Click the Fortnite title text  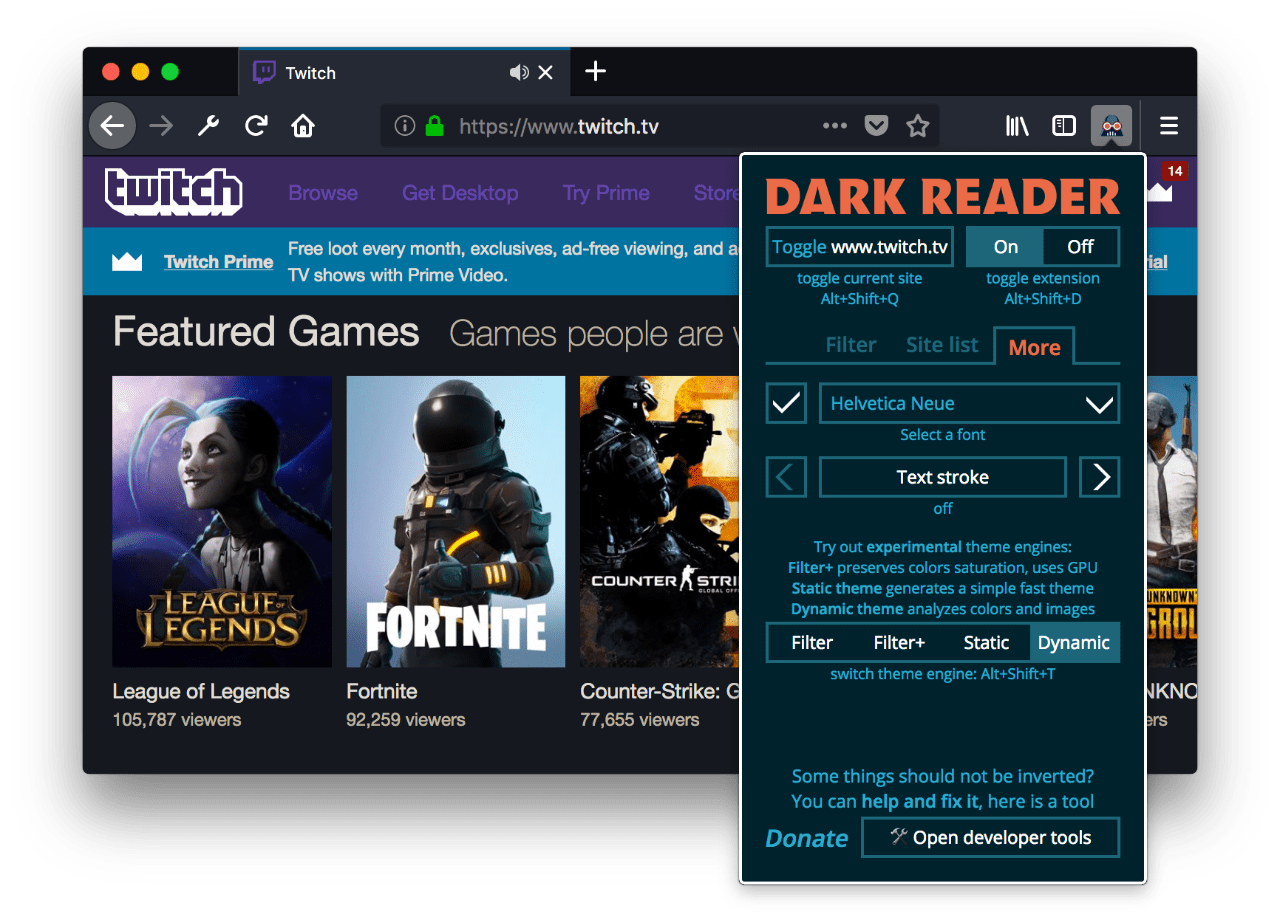coord(382,692)
